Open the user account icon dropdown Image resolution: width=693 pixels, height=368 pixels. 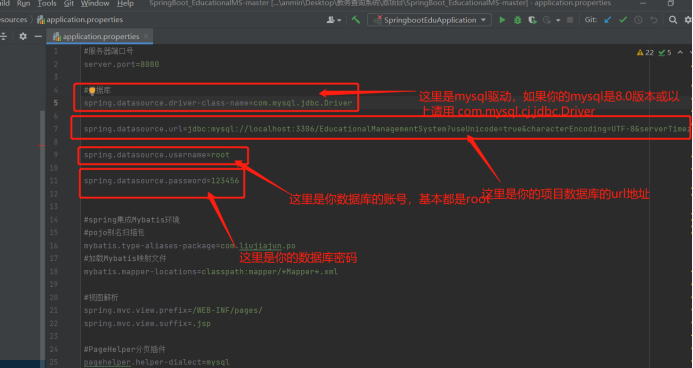click(334, 19)
